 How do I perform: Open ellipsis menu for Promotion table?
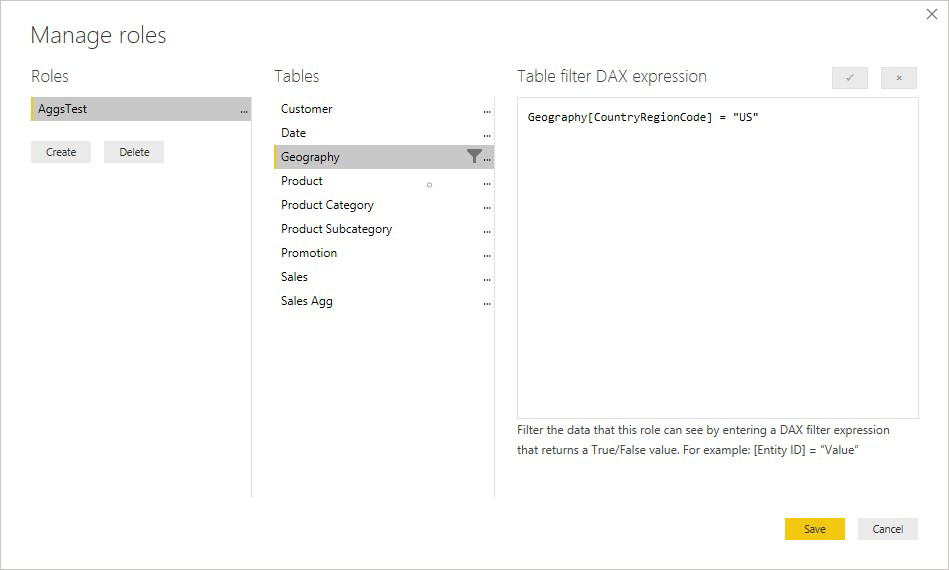click(487, 255)
